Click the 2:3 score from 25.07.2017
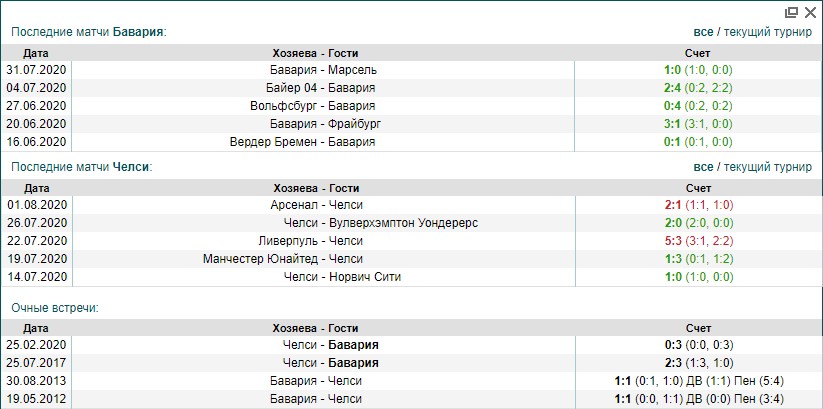 672,363
